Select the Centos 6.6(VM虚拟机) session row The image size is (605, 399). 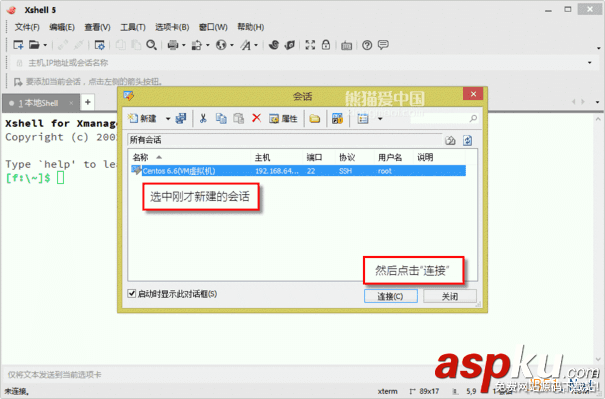click(298, 171)
